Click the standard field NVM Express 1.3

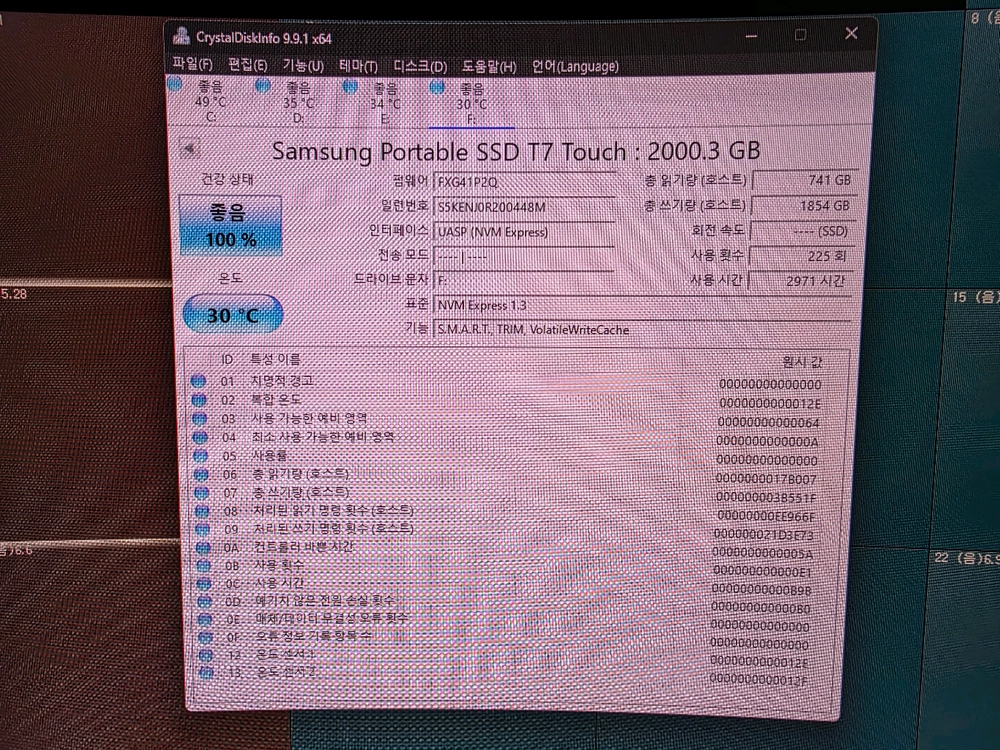tap(642, 305)
